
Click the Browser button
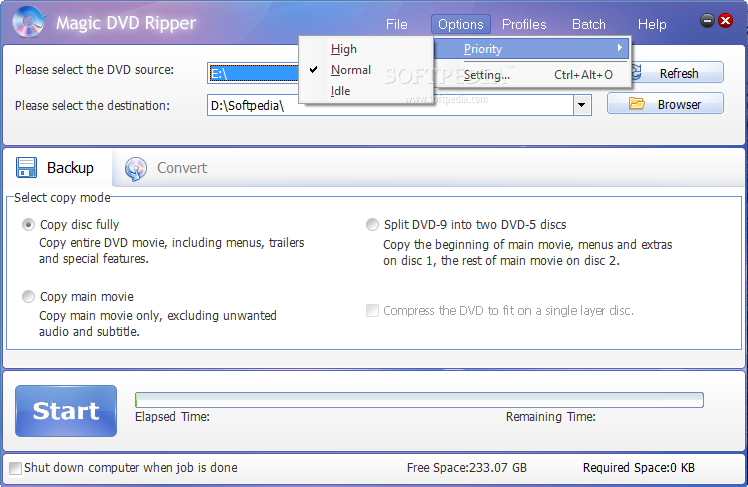[x=665, y=104]
